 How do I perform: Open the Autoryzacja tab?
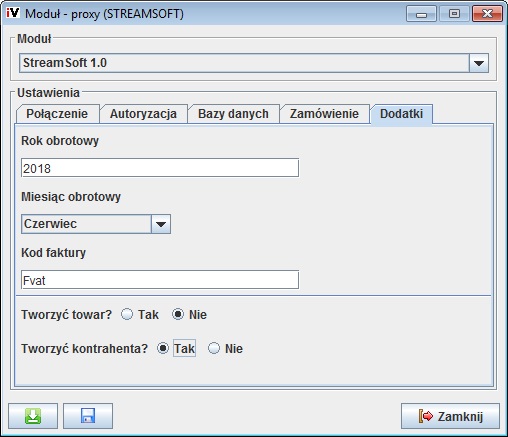coord(143,114)
